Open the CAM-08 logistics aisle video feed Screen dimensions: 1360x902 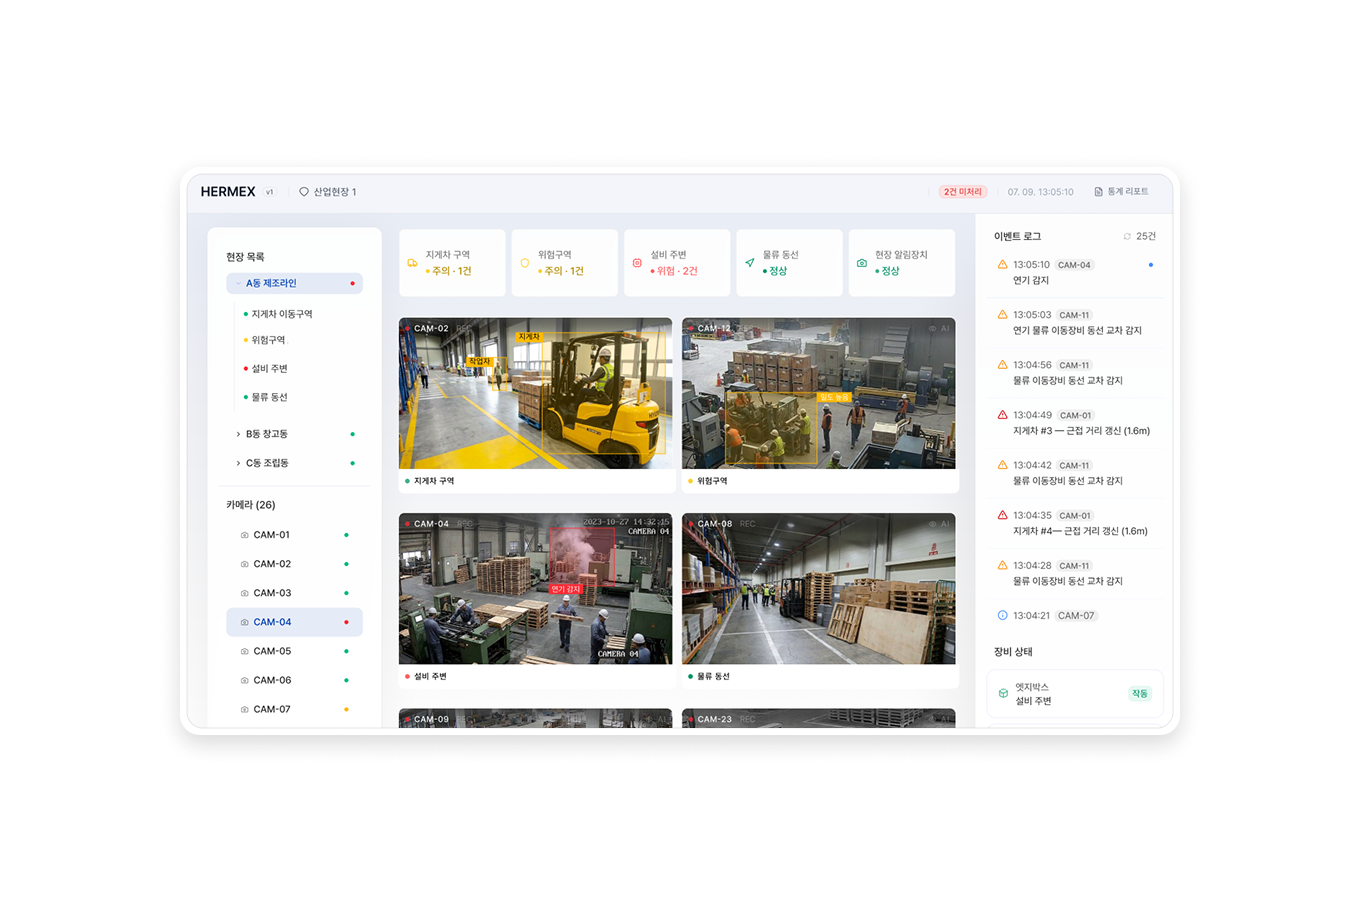click(x=819, y=589)
